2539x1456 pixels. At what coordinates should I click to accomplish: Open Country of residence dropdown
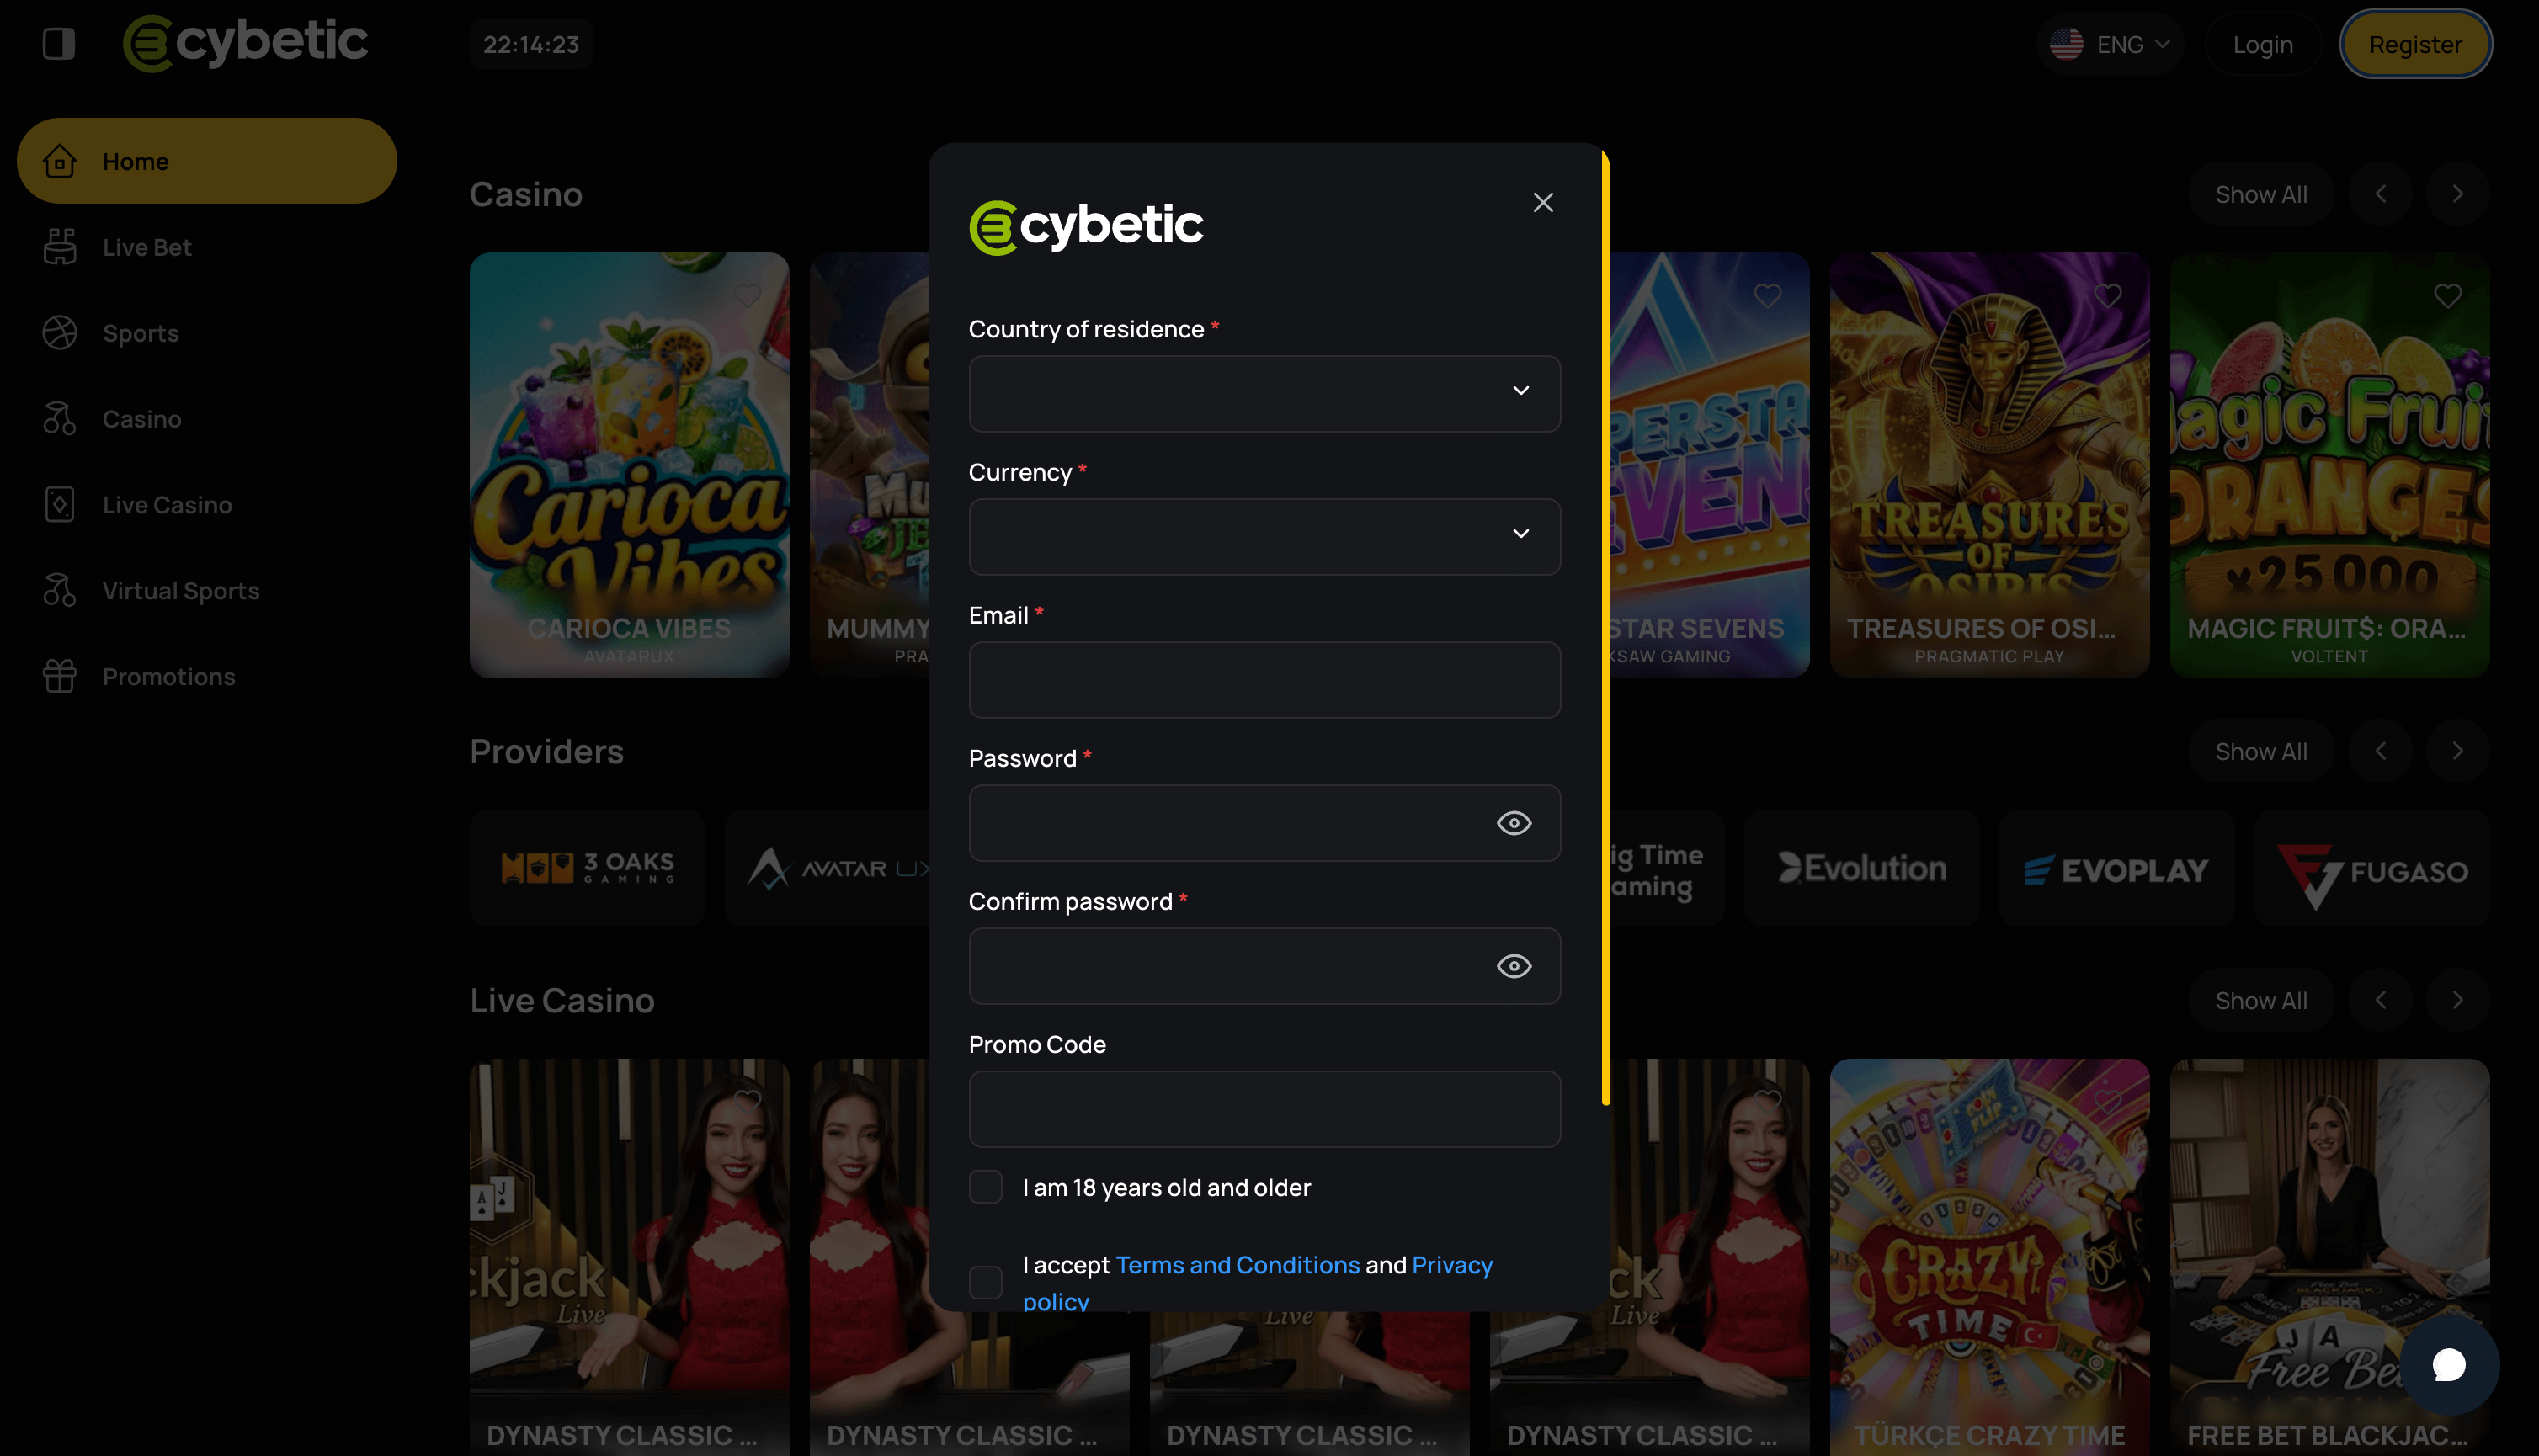(x=1265, y=394)
